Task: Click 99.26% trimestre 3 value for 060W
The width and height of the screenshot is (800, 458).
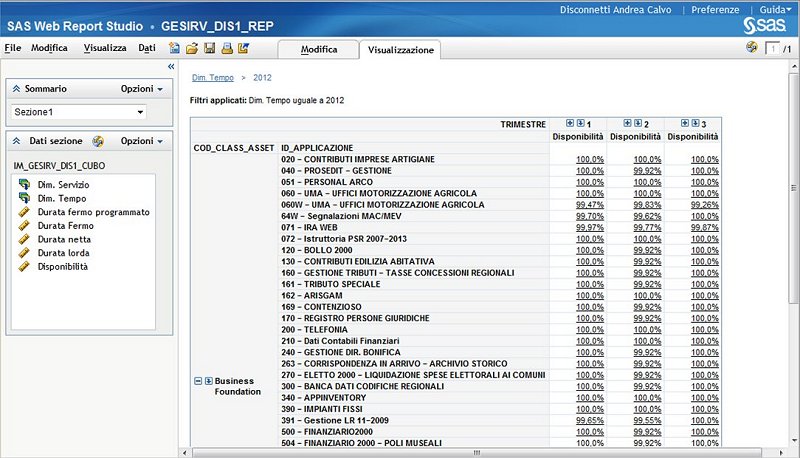Action: (705, 205)
